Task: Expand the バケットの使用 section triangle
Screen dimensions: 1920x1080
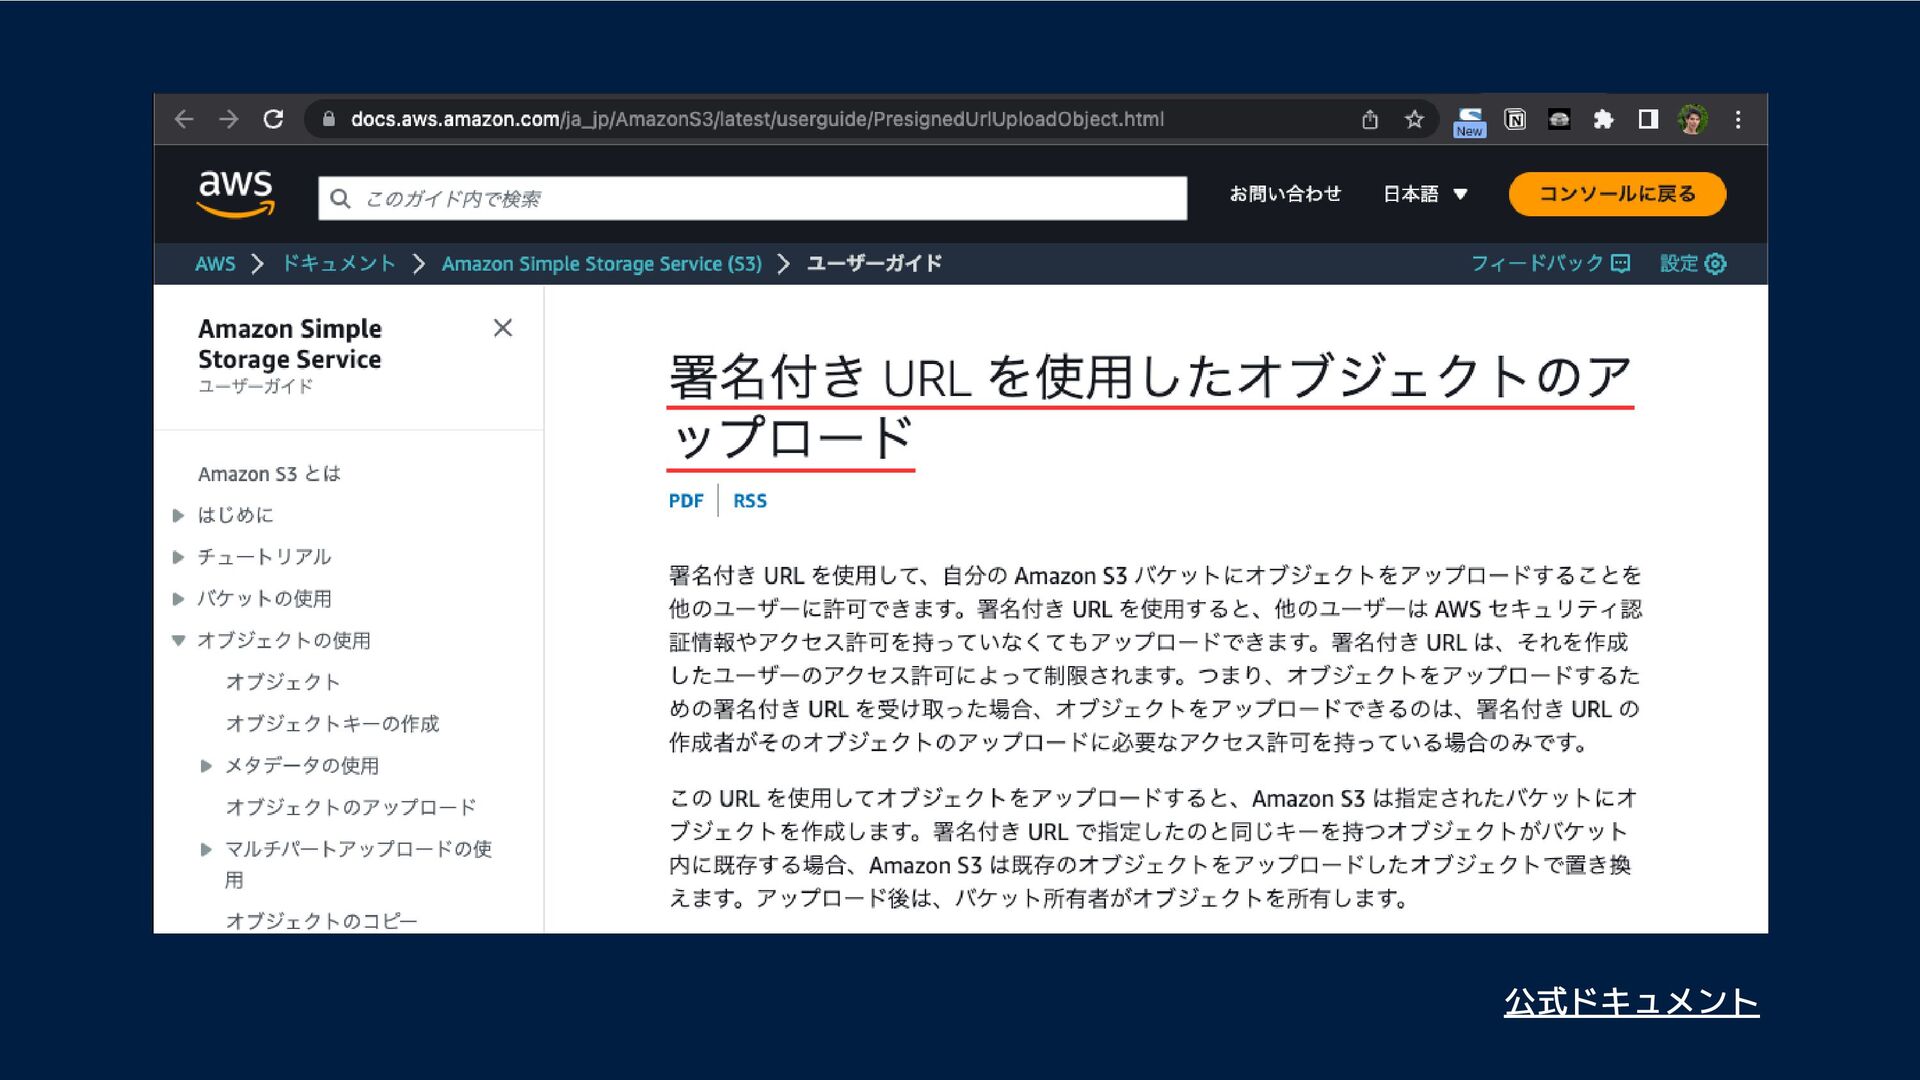Action: pyautogui.click(x=178, y=599)
